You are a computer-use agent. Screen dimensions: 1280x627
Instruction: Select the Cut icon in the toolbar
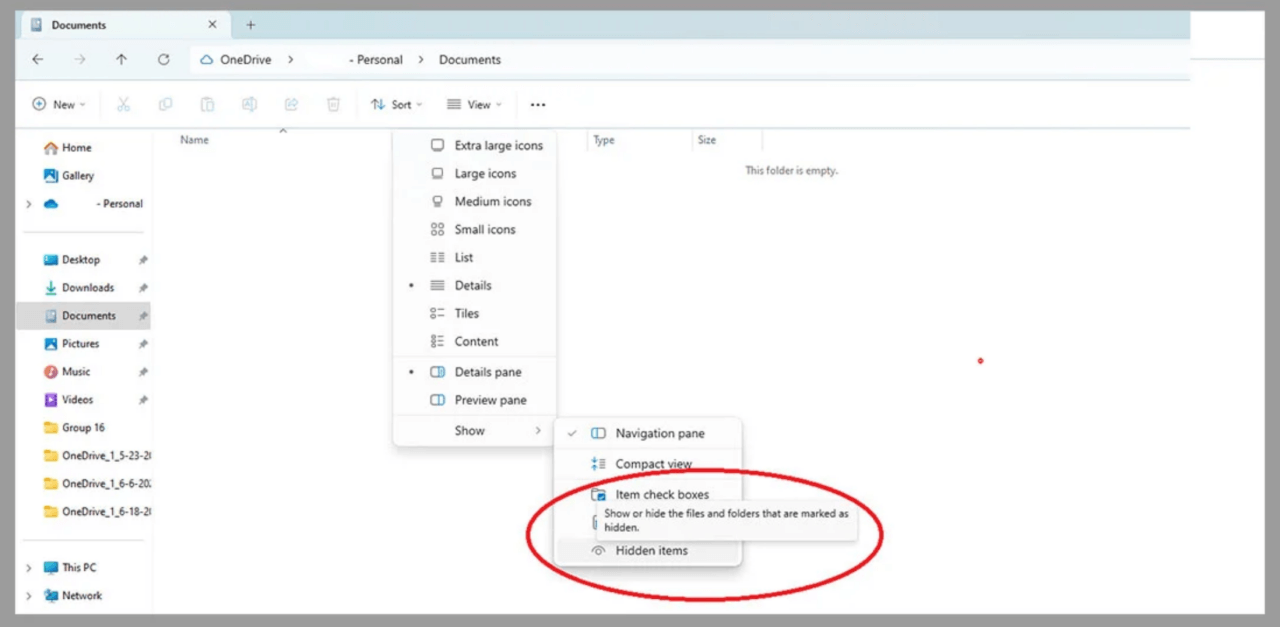click(x=124, y=104)
